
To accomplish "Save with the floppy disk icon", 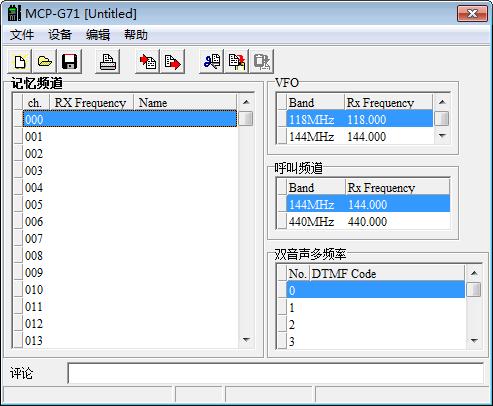I will [x=69, y=62].
